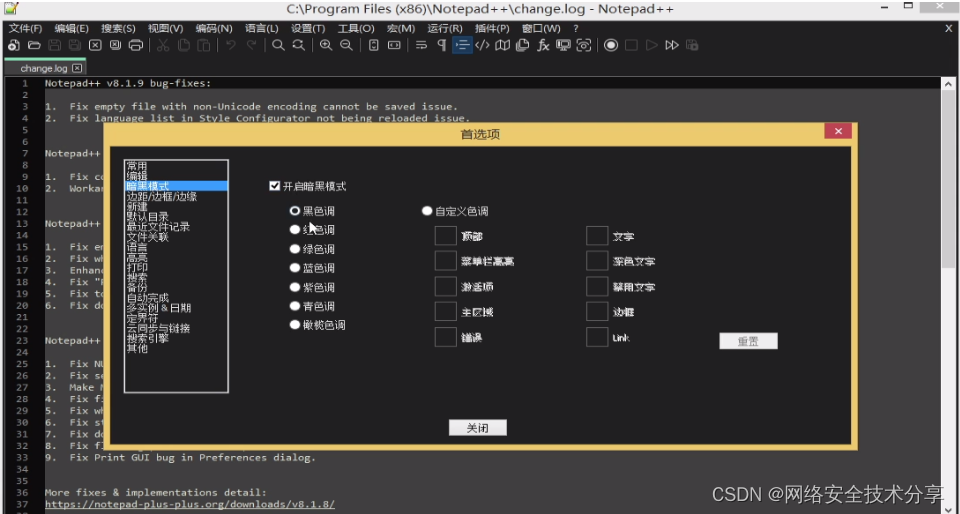Click the 边框 color swatch
960x514 pixels.
pyautogui.click(x=597, y=311)
